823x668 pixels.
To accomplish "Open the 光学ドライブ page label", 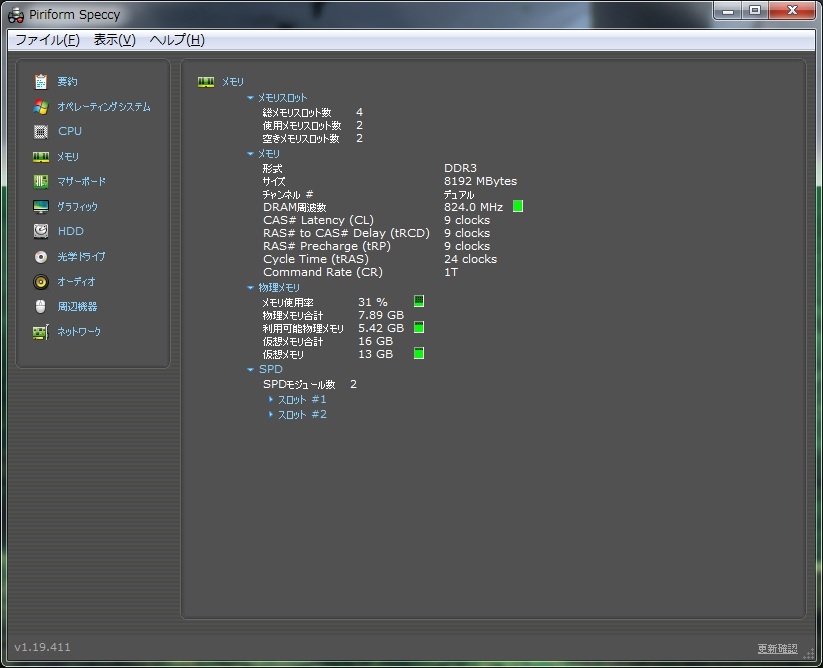I will pos(81,257).
